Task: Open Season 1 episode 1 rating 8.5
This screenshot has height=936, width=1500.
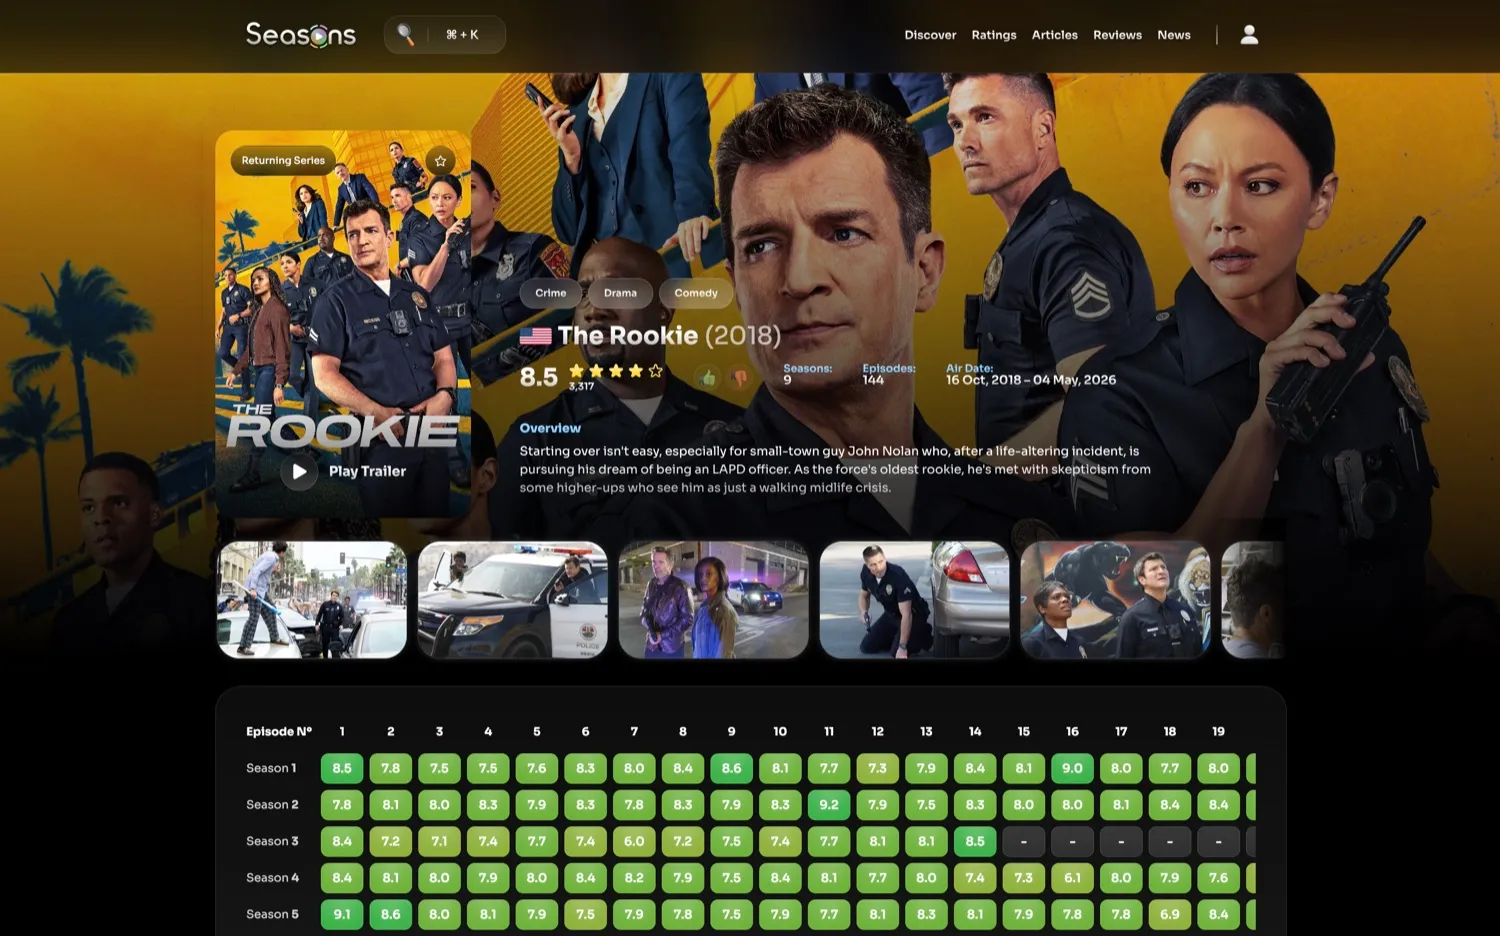Action: [342, 768]
